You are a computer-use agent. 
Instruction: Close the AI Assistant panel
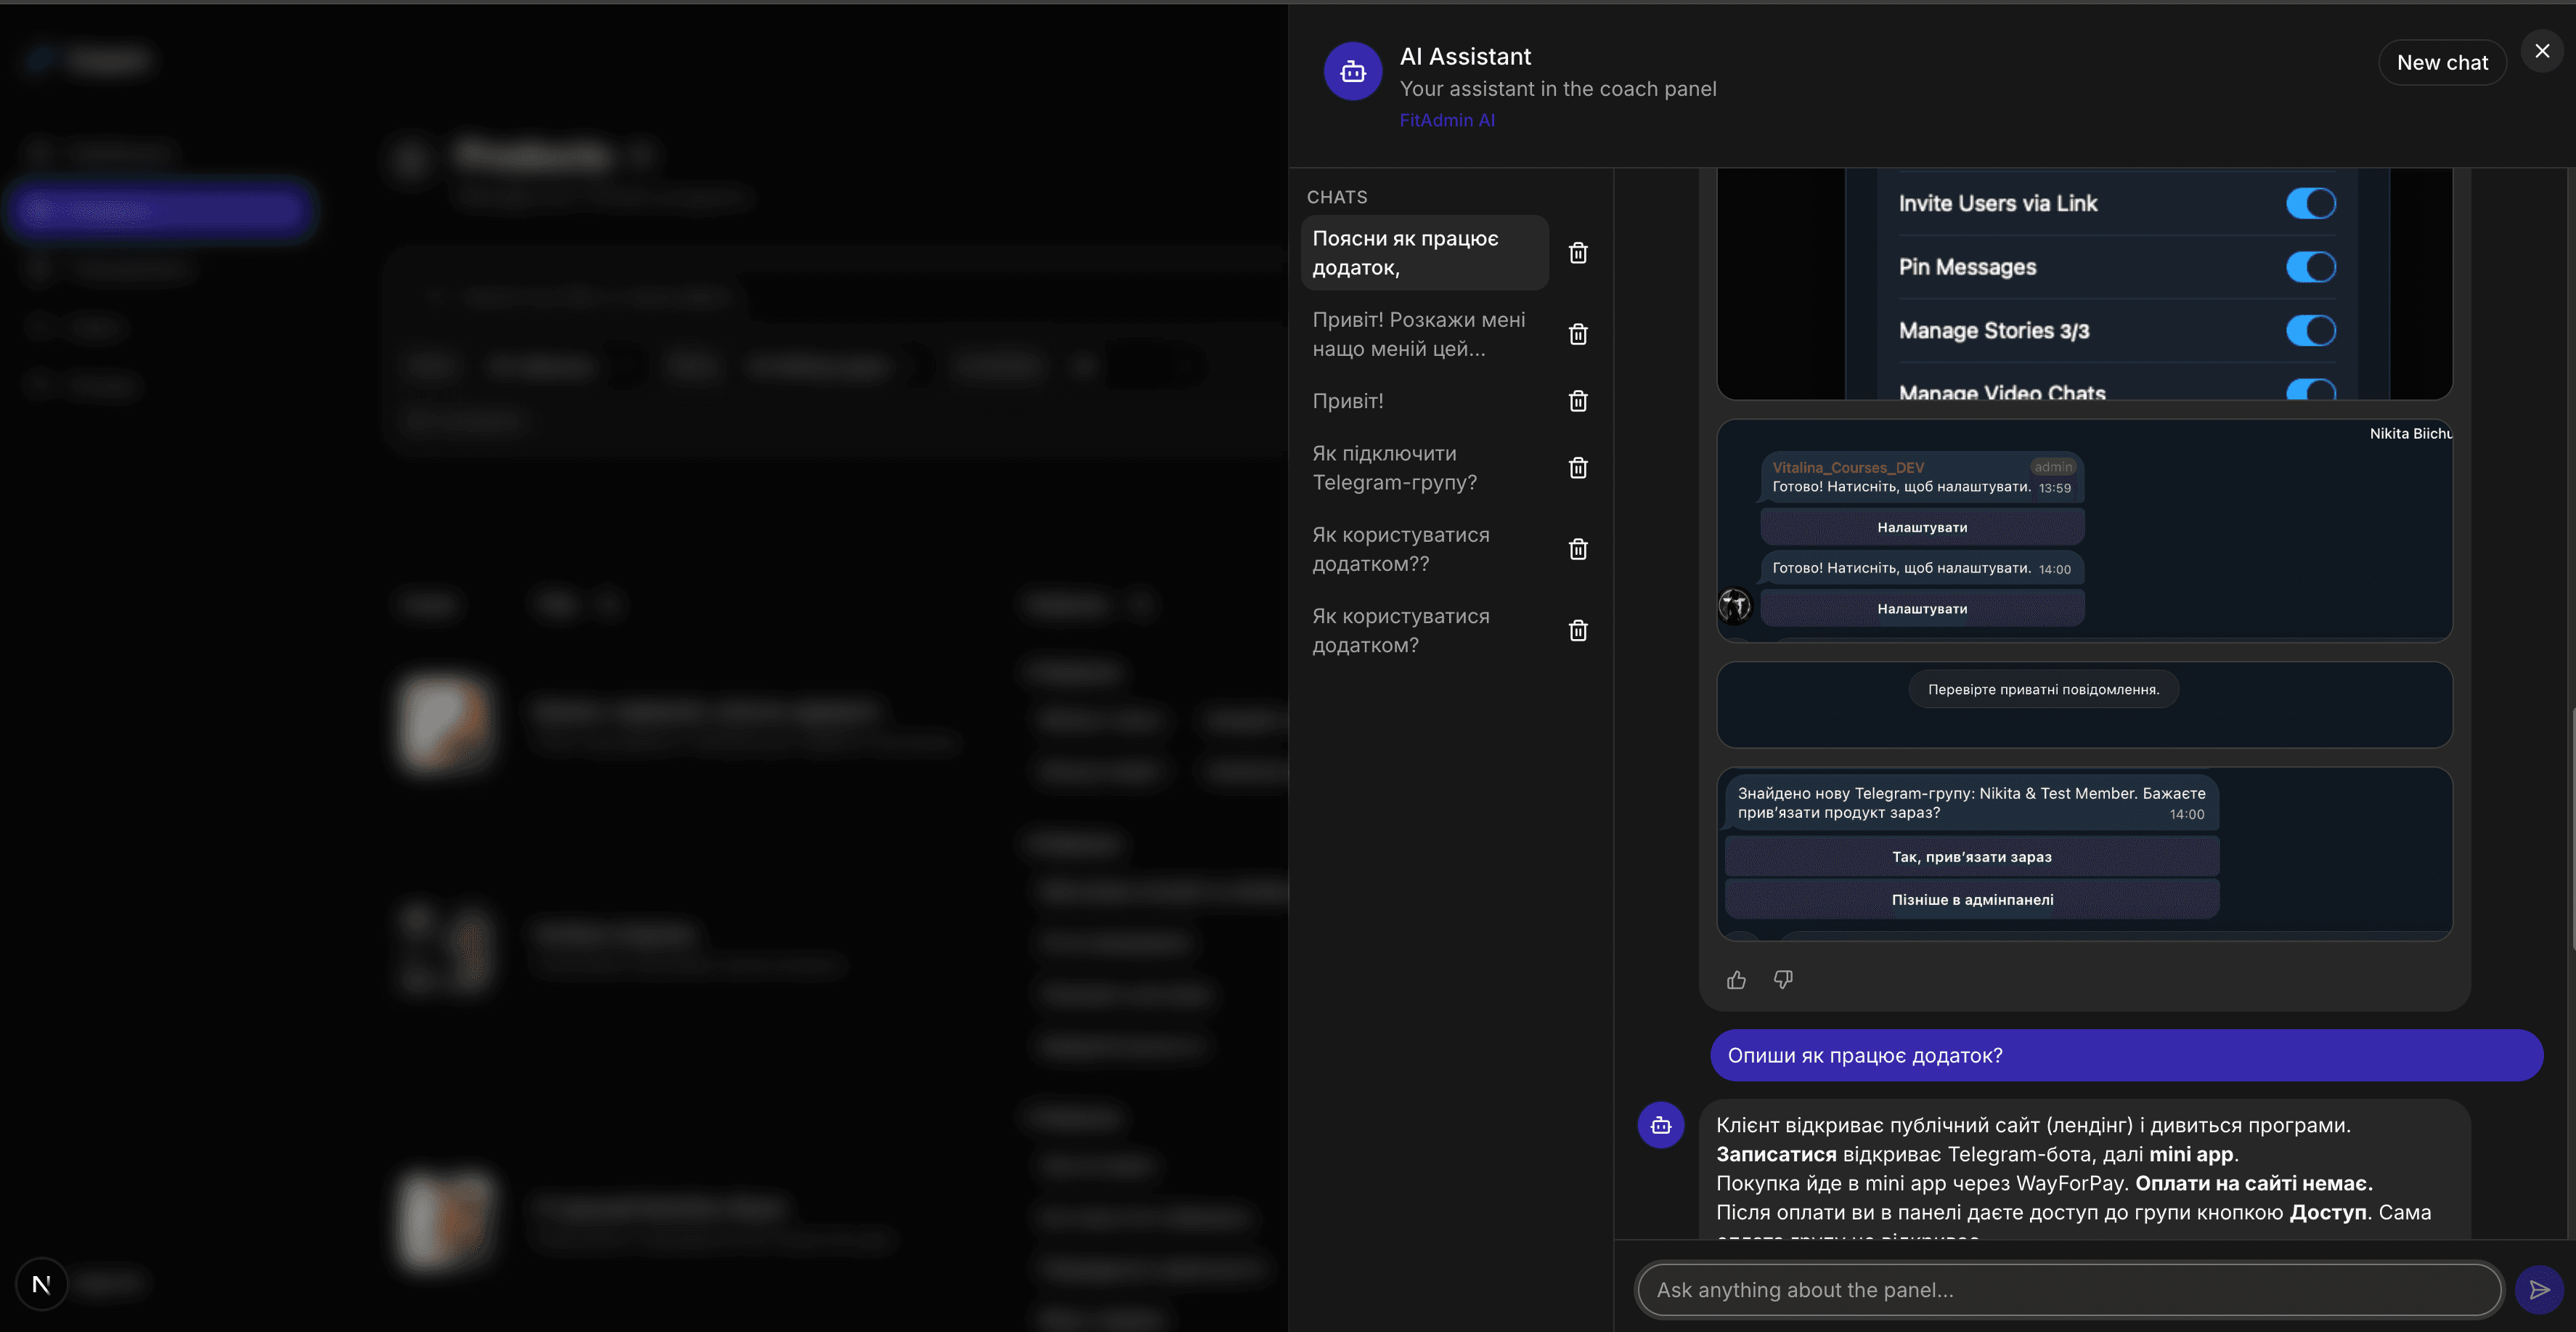2542,51
